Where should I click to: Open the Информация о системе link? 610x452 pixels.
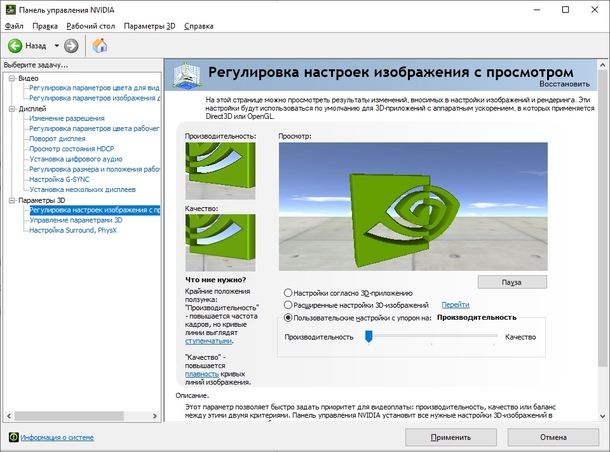(57, 438)
